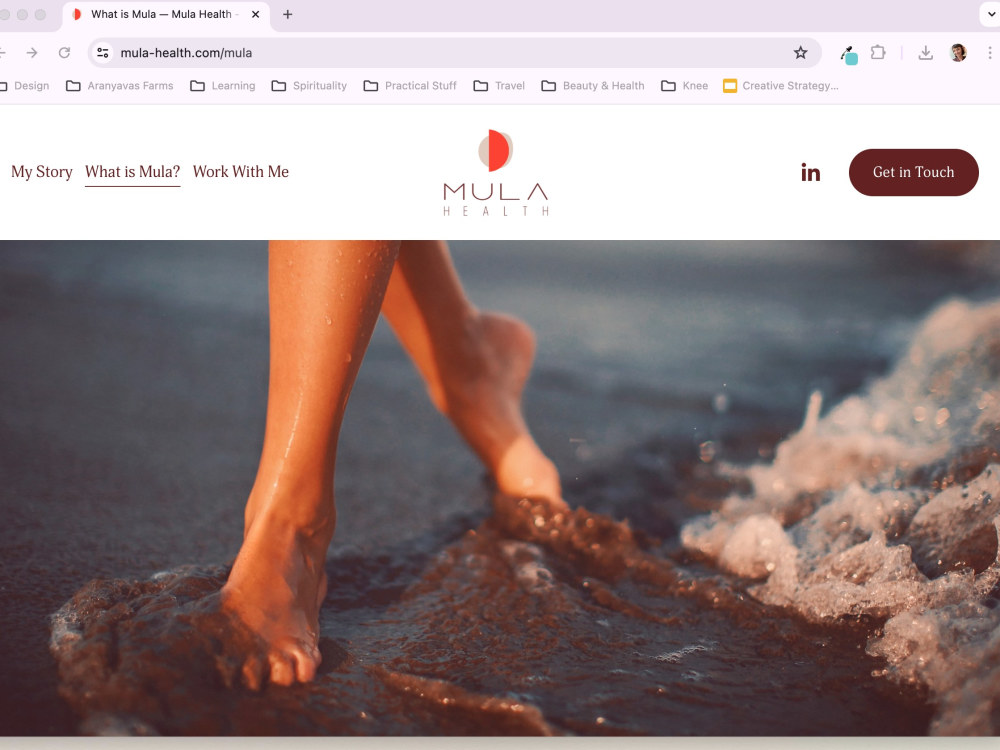1000x750 pixels.
Task: Expand the tab search dropdown arrow
Action: 991,14
